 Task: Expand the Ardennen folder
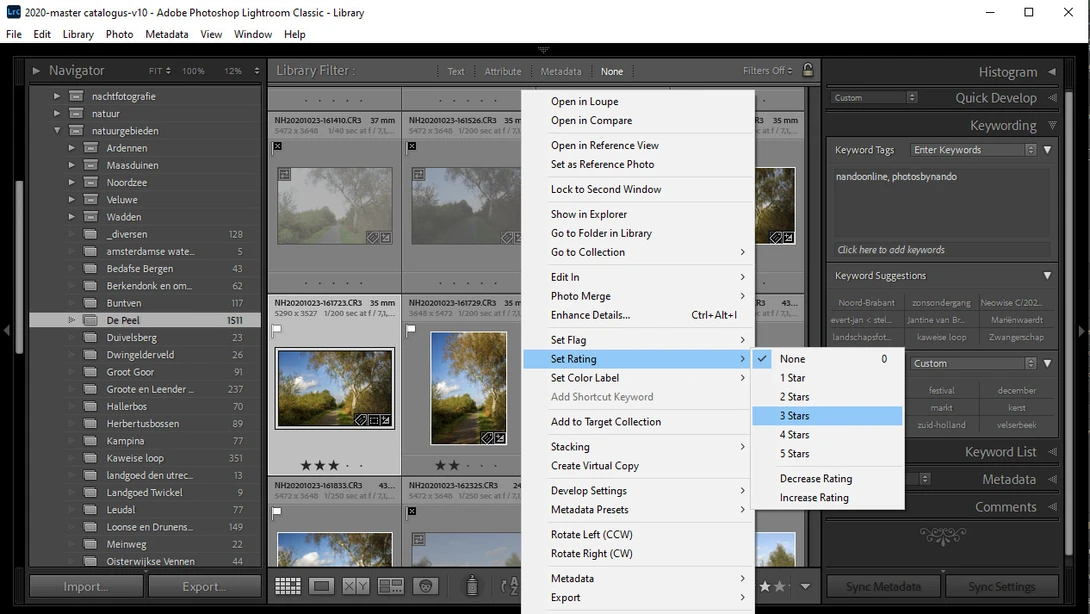pyautogui.click(x=71, y=147)
